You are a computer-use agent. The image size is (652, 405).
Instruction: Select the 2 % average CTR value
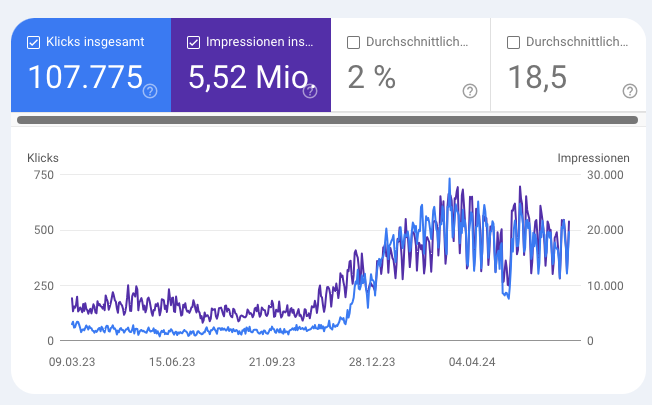click(x=371, y=77)
